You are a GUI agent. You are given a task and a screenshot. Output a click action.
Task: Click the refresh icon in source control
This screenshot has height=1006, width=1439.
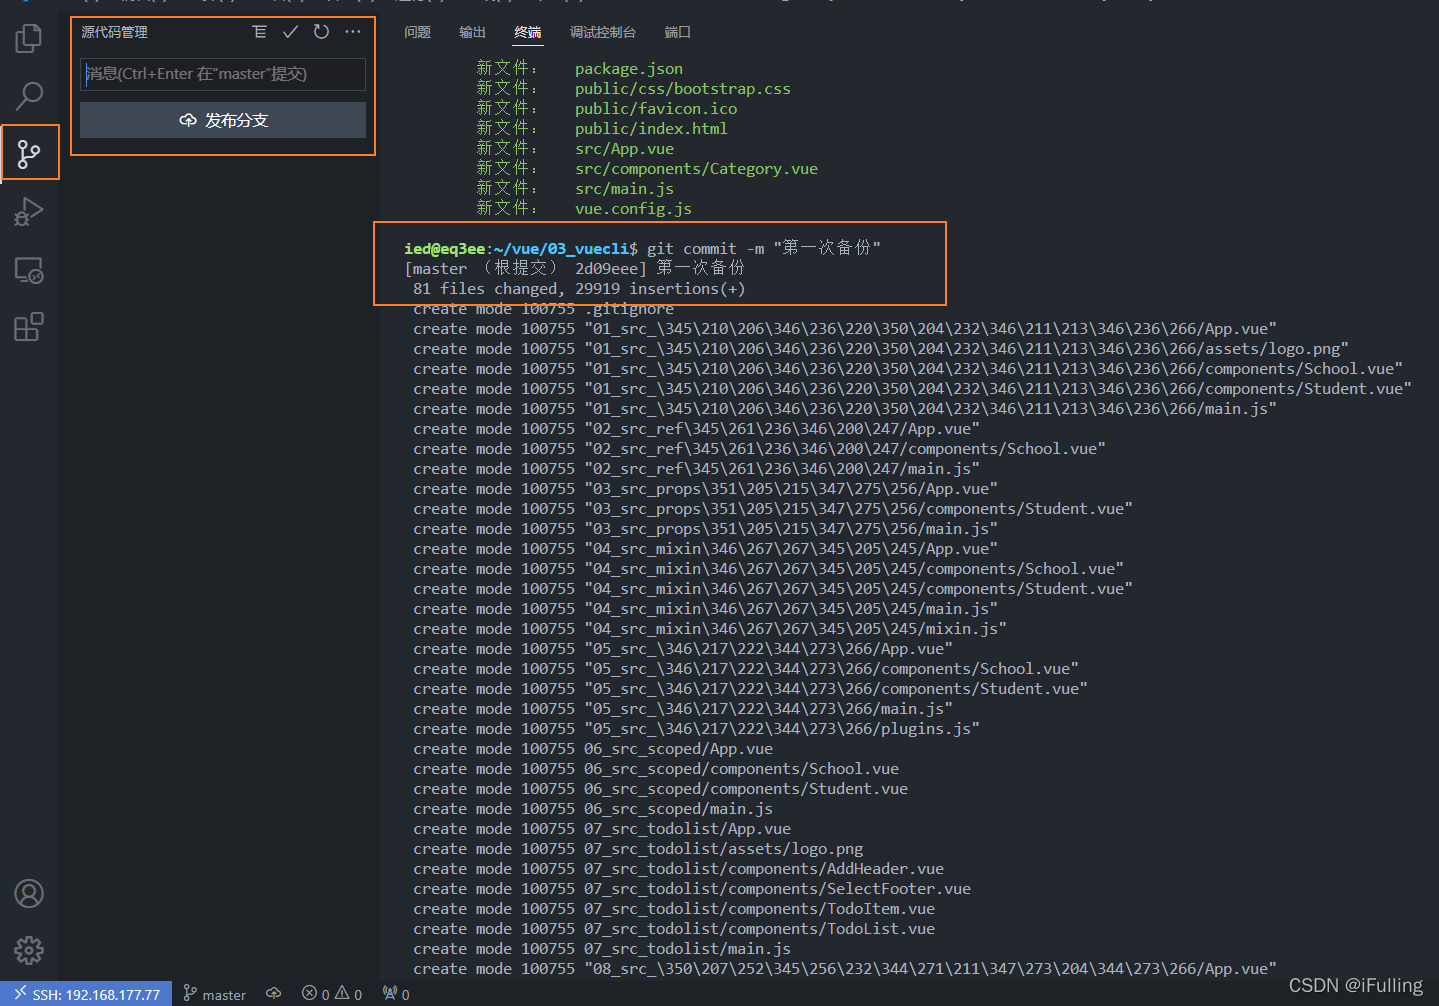coord(321,32)
